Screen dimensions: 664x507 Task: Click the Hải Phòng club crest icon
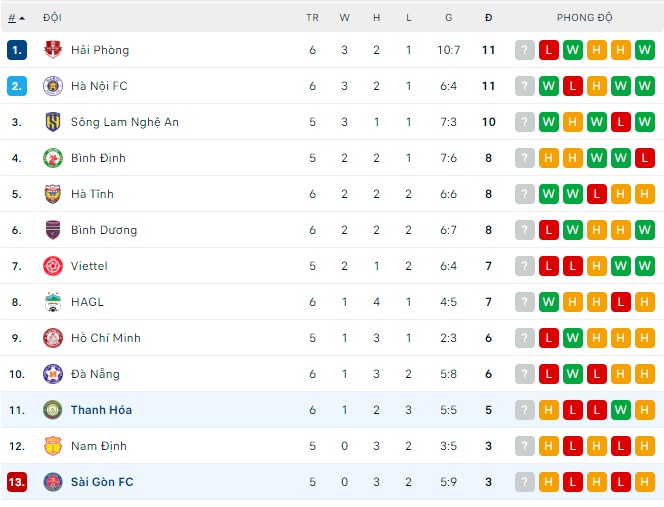(53, 50)
